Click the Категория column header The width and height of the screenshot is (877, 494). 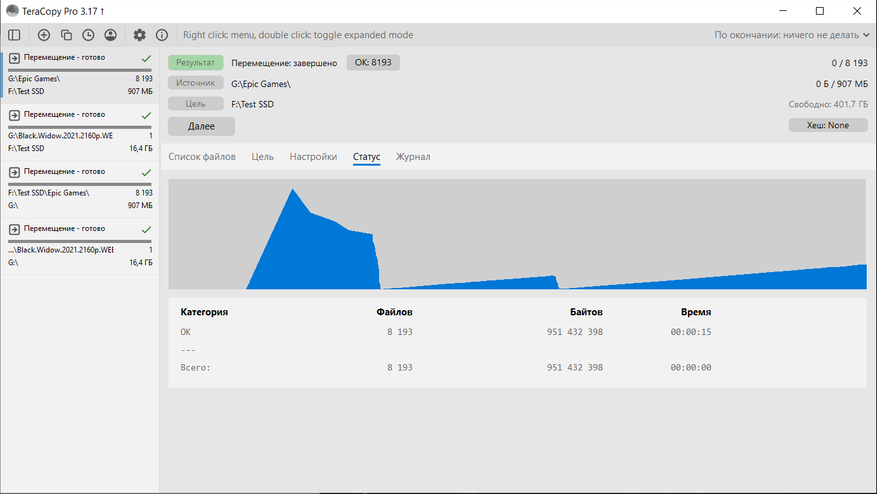tap(204, 312)
